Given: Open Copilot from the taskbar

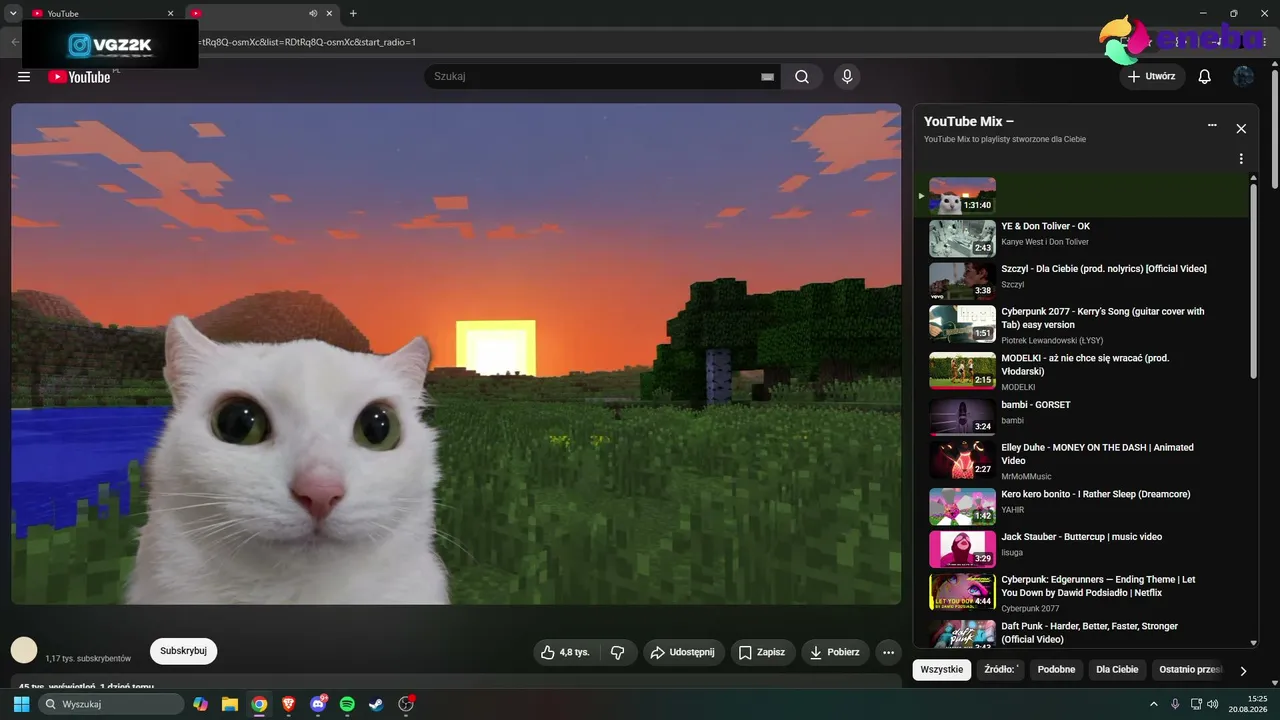Looking at the screenshot, I should click(x=201, y=704).
